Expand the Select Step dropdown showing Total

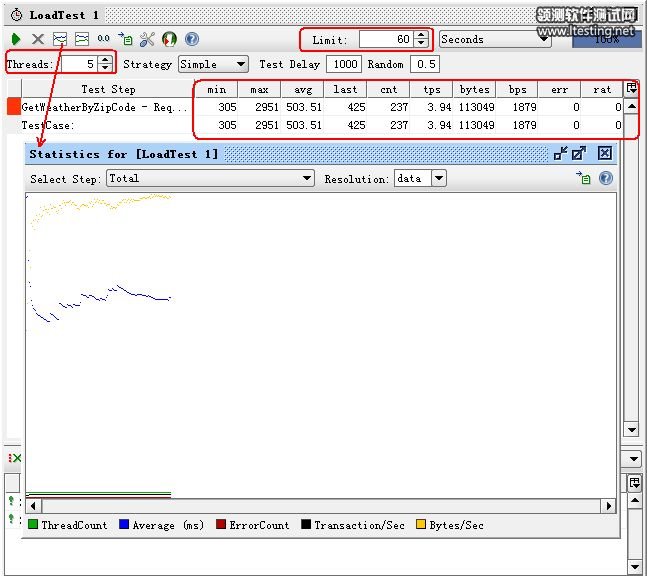[211, 178]
